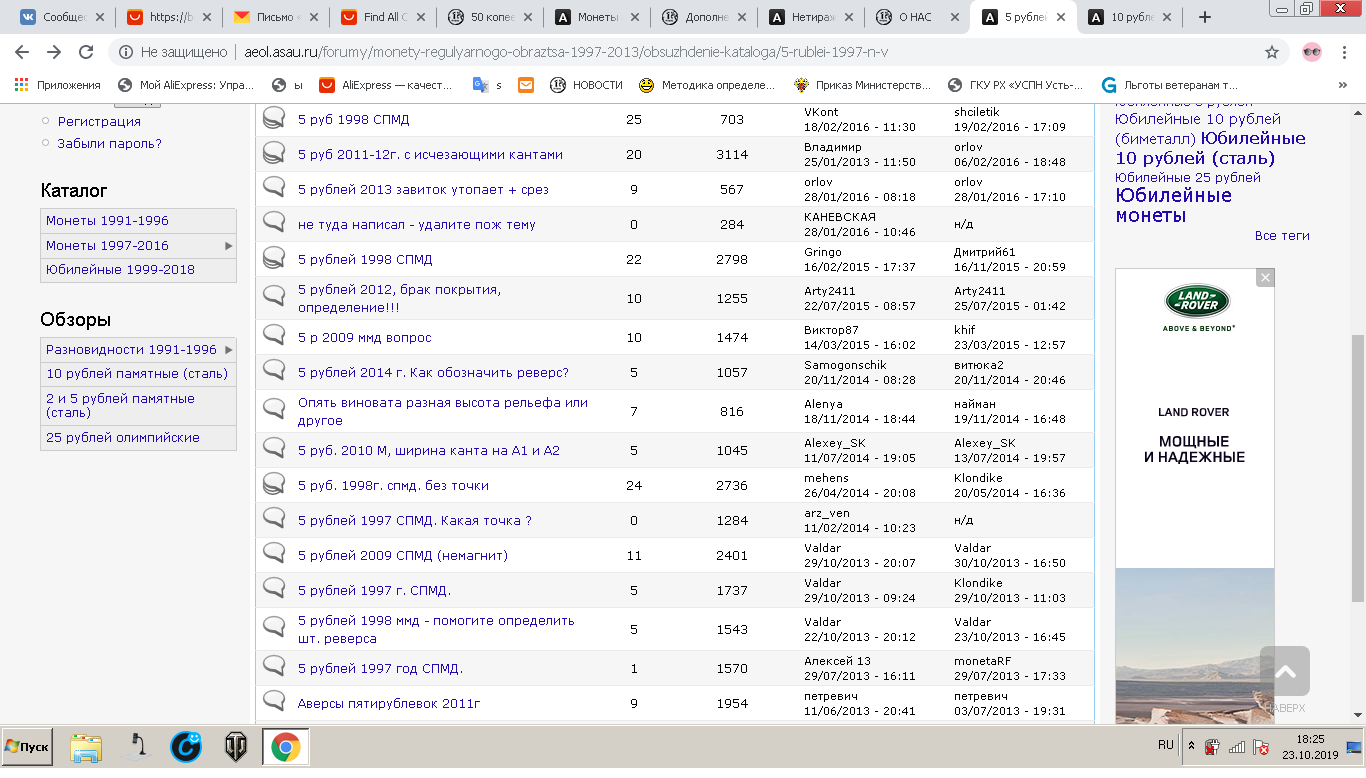Show hidden bookmarks with the chevron

pyautogui.click(x=1342, y=85)
